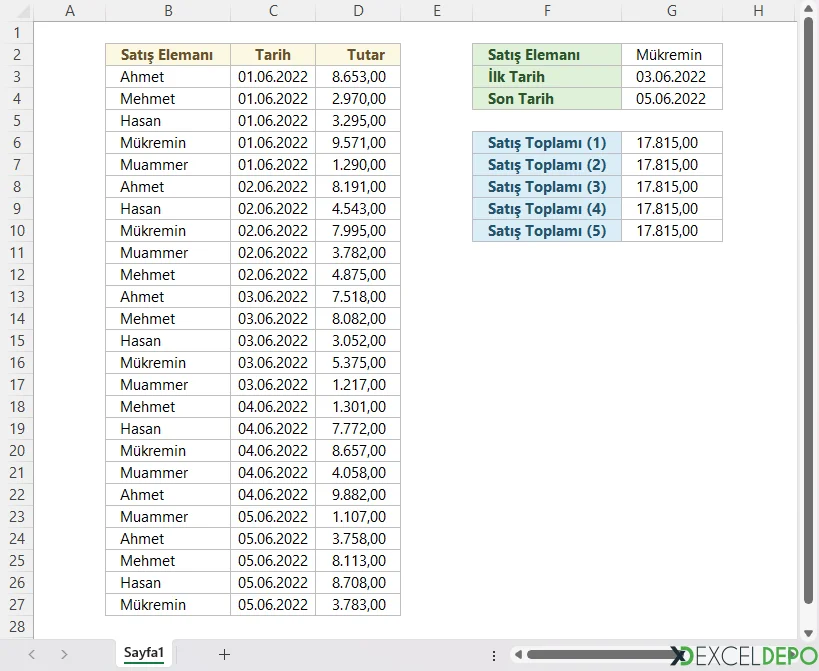Select the column D header

358,11
